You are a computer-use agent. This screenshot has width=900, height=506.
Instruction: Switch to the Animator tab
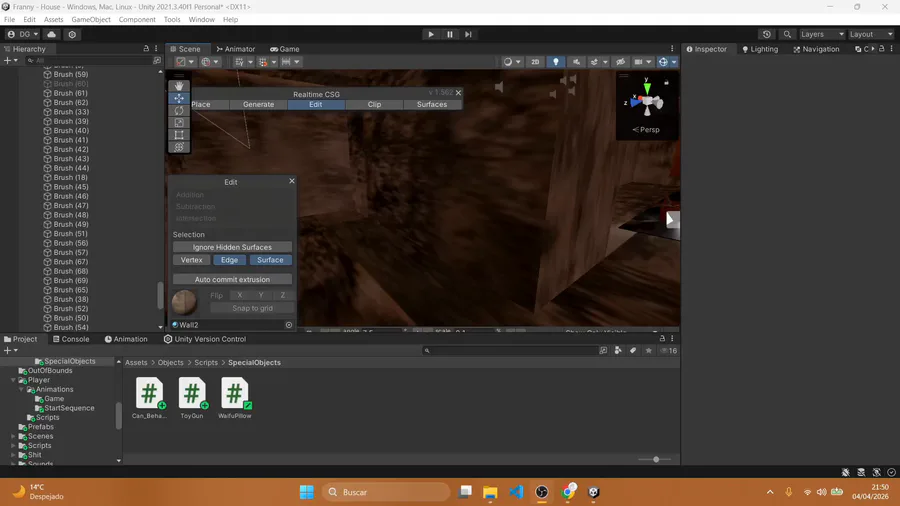point(236,49)
